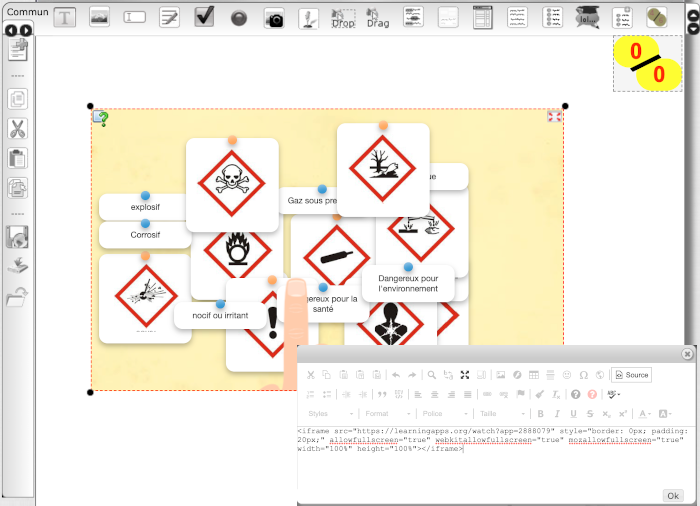The height and width of the screenshot is (506, 700).
Task: Open the Format dropdown in editor
Action: [x=386, y=413]
